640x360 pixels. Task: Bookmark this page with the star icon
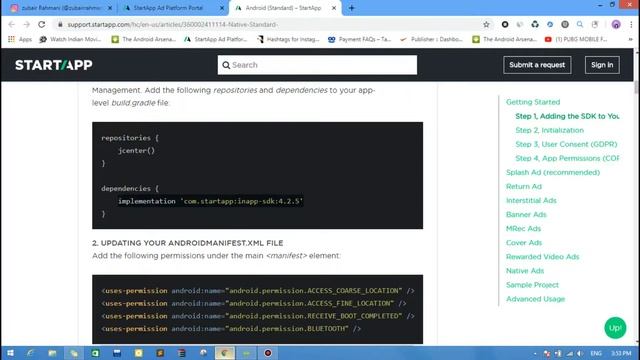[486, 24]
